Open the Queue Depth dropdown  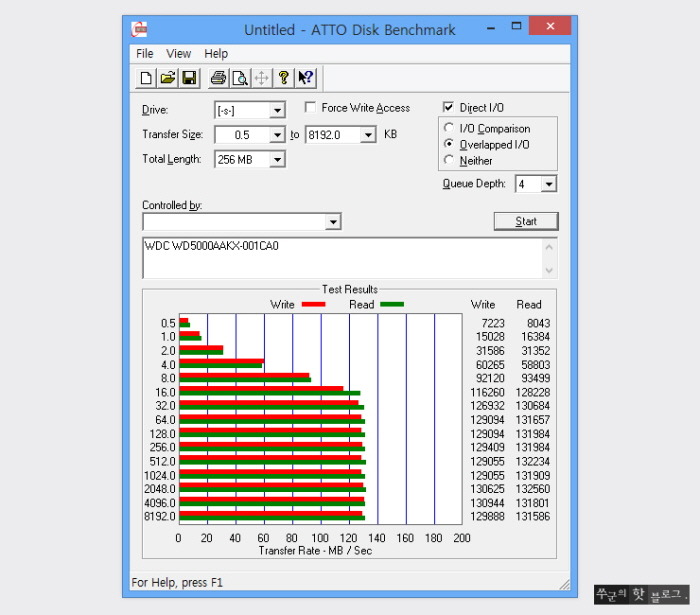point(549,184)
